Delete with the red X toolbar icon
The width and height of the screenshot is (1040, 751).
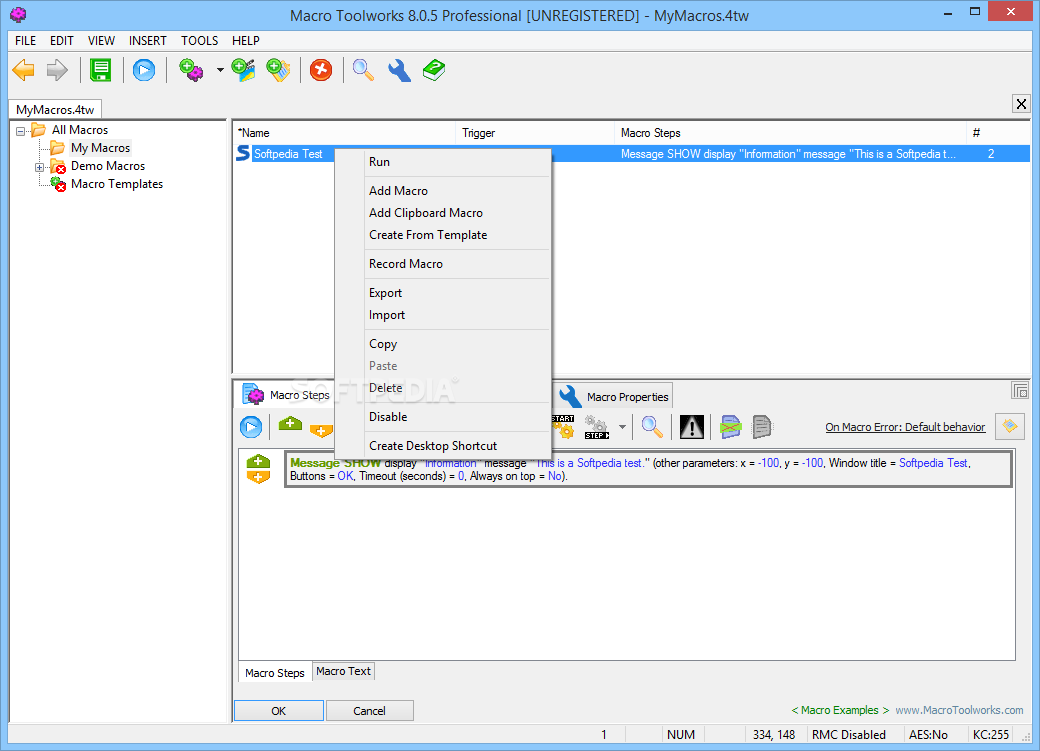tap(321, 70)
